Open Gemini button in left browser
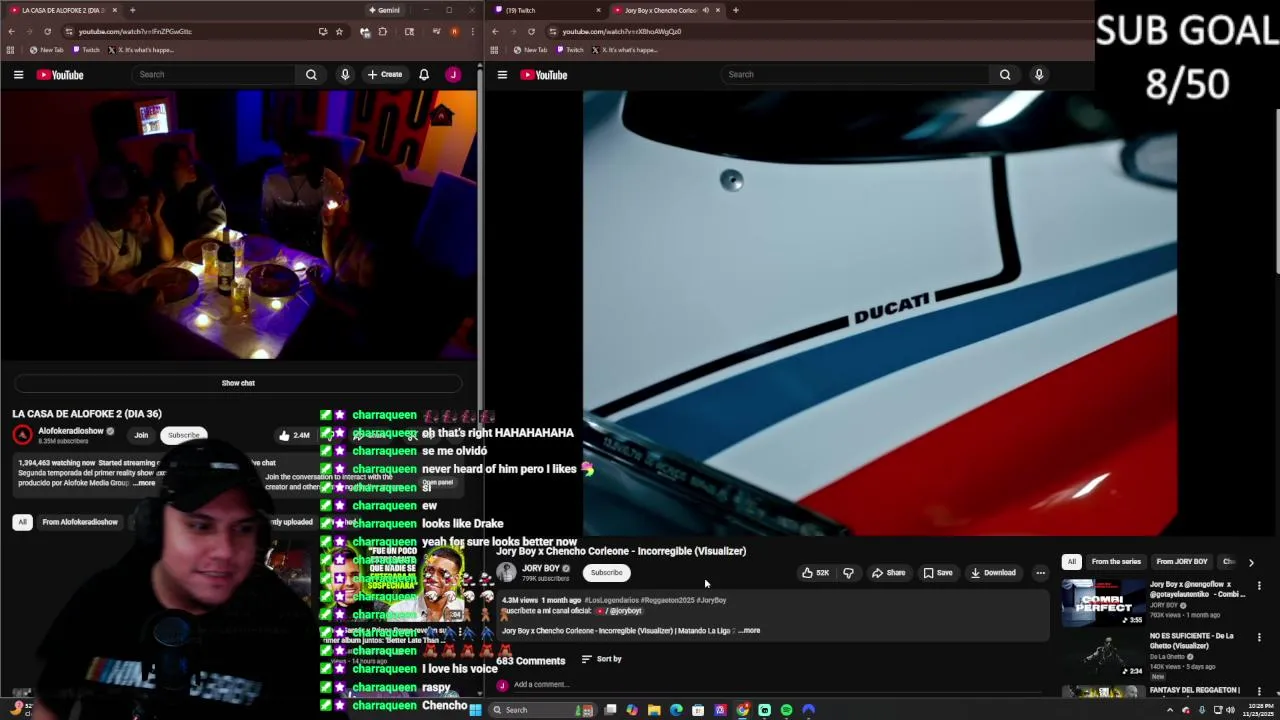The width and height of the screenshot is (1280, 720). (x=384, y=10)
